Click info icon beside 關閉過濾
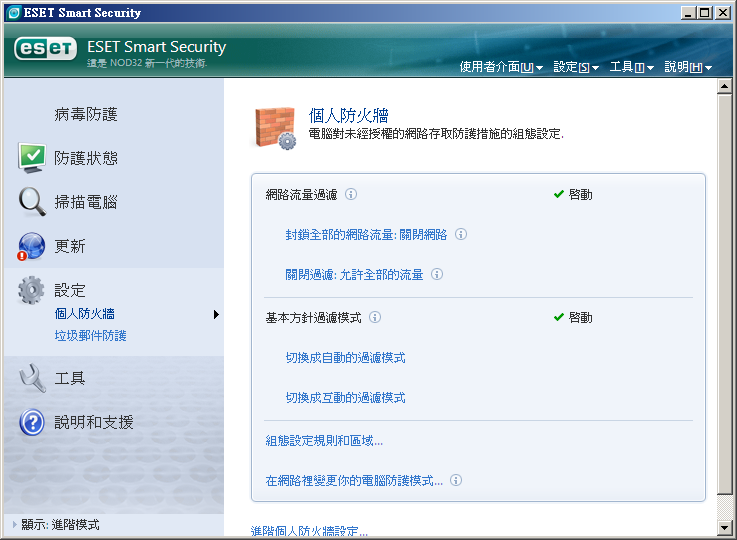The width and height of the screenshot is (737, 540). point(437,274)
